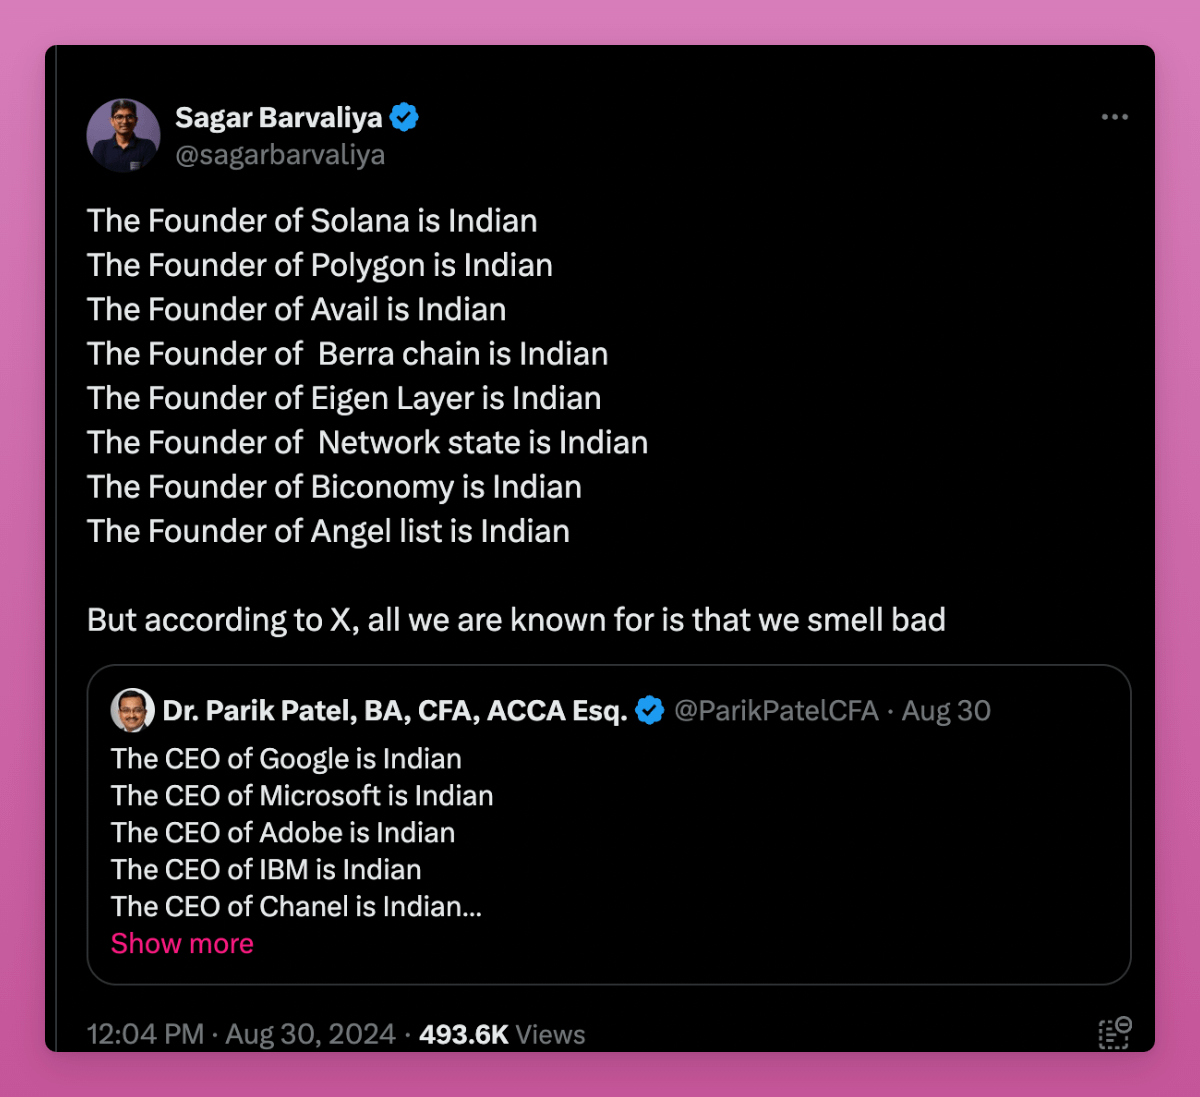The height and width of the screenshot is (1097, 1200).
Task: Click the 493.6K Views count
Action: click(x=502, y=1034)
